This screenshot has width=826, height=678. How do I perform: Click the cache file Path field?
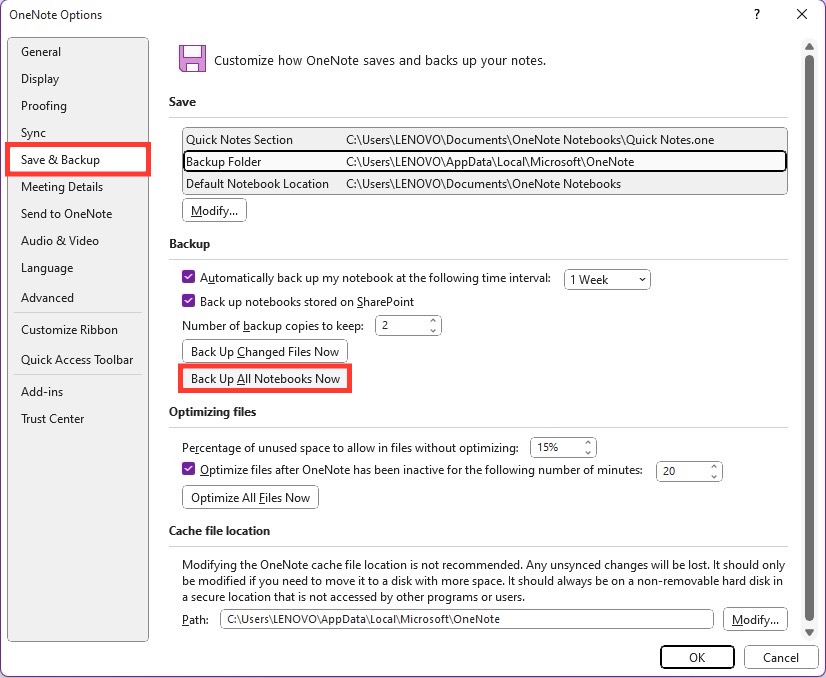[467, 619]
